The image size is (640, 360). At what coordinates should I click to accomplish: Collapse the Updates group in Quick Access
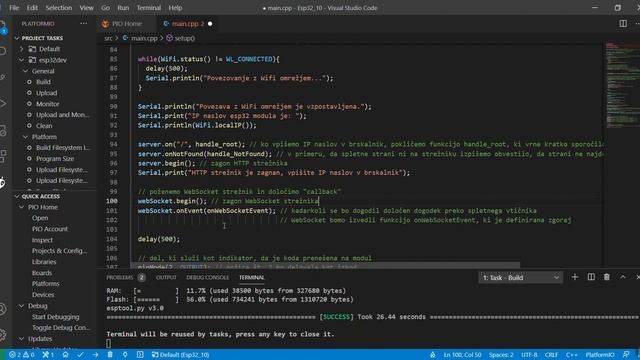(x=22, y=339)
